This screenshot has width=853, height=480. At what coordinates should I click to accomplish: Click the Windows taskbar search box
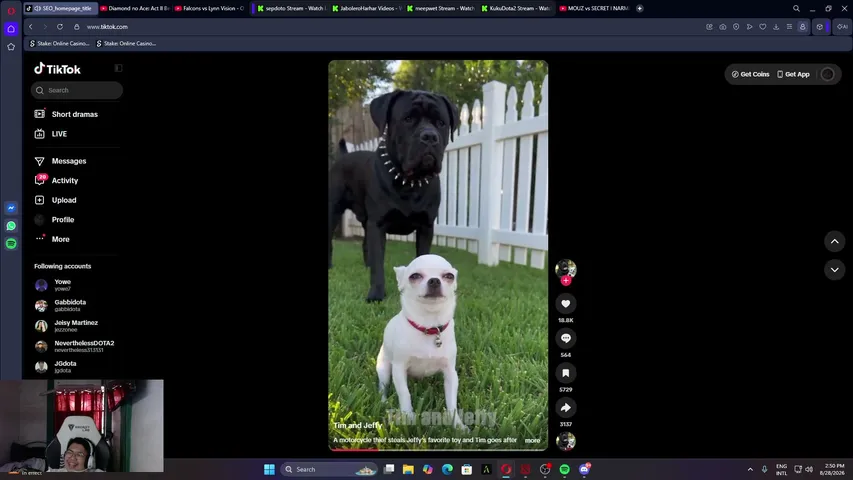click(330, 469)
